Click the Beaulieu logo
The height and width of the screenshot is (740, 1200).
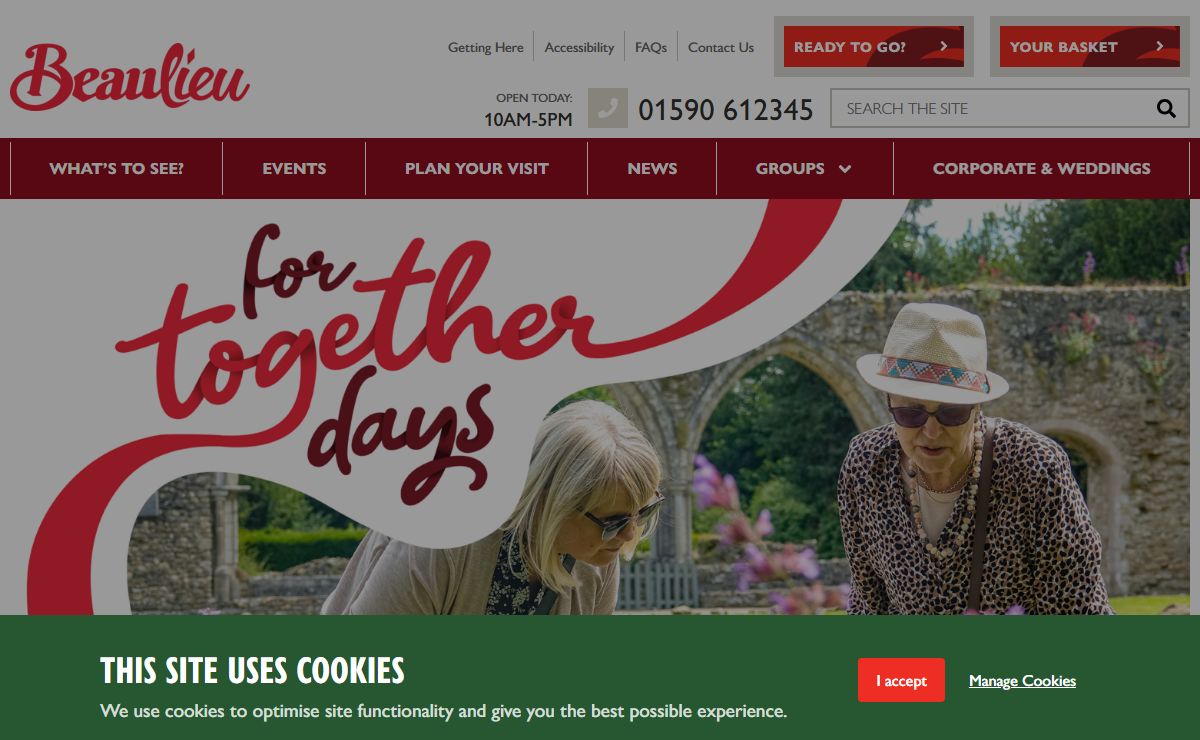coord(130,77)
